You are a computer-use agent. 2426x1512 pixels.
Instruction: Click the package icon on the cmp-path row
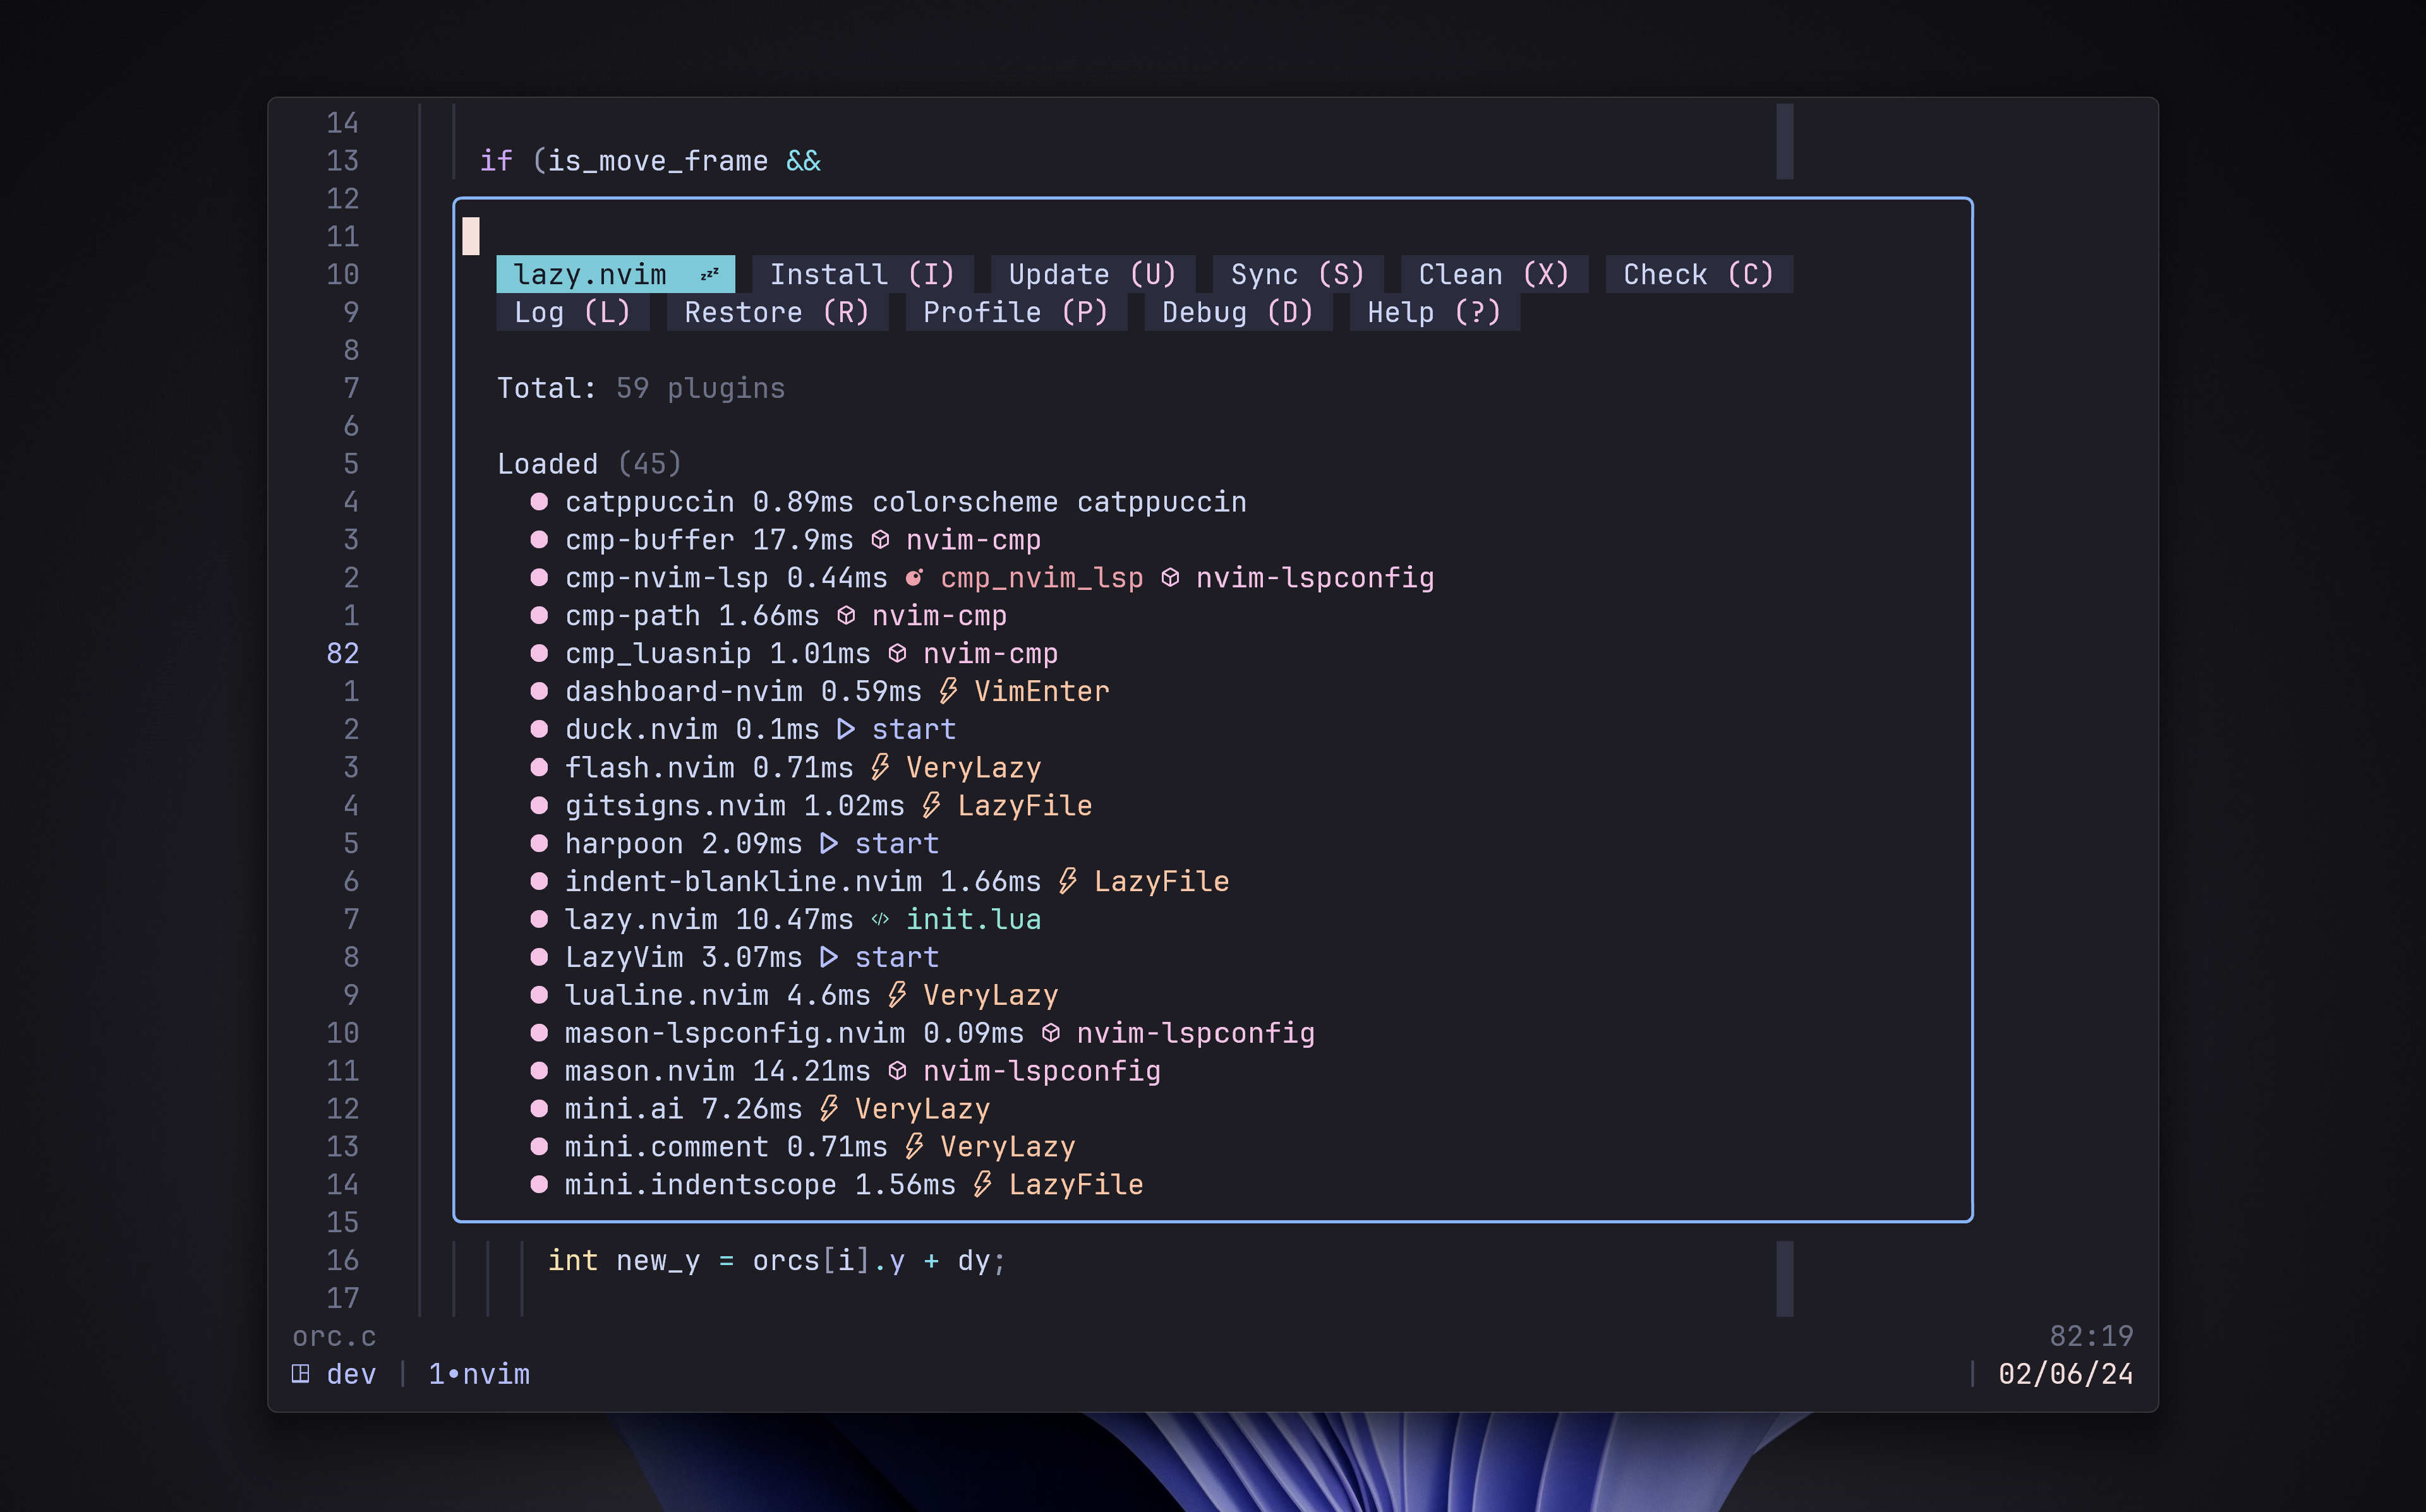click(x=846, y=616)
